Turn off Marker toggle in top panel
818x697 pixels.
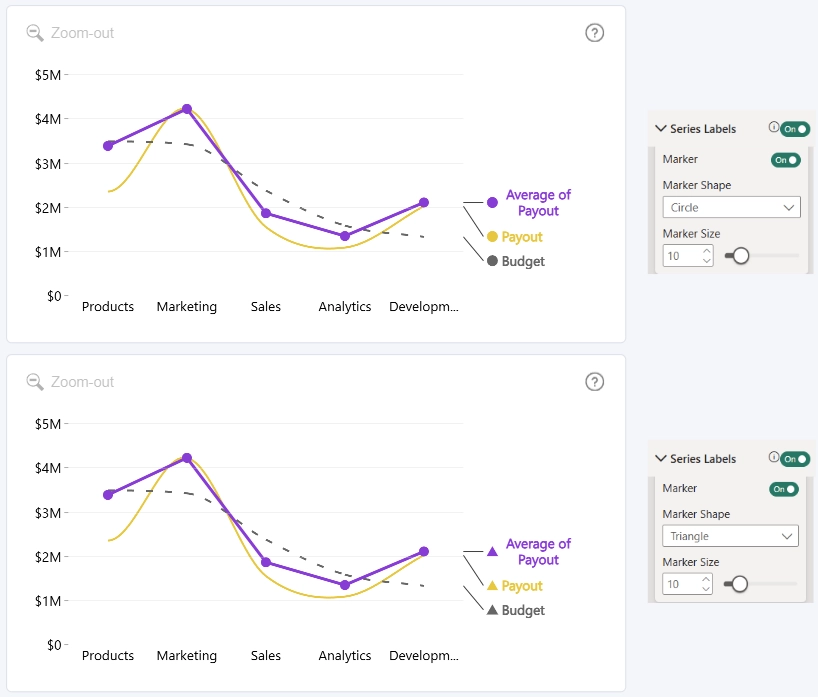(786, 160)
